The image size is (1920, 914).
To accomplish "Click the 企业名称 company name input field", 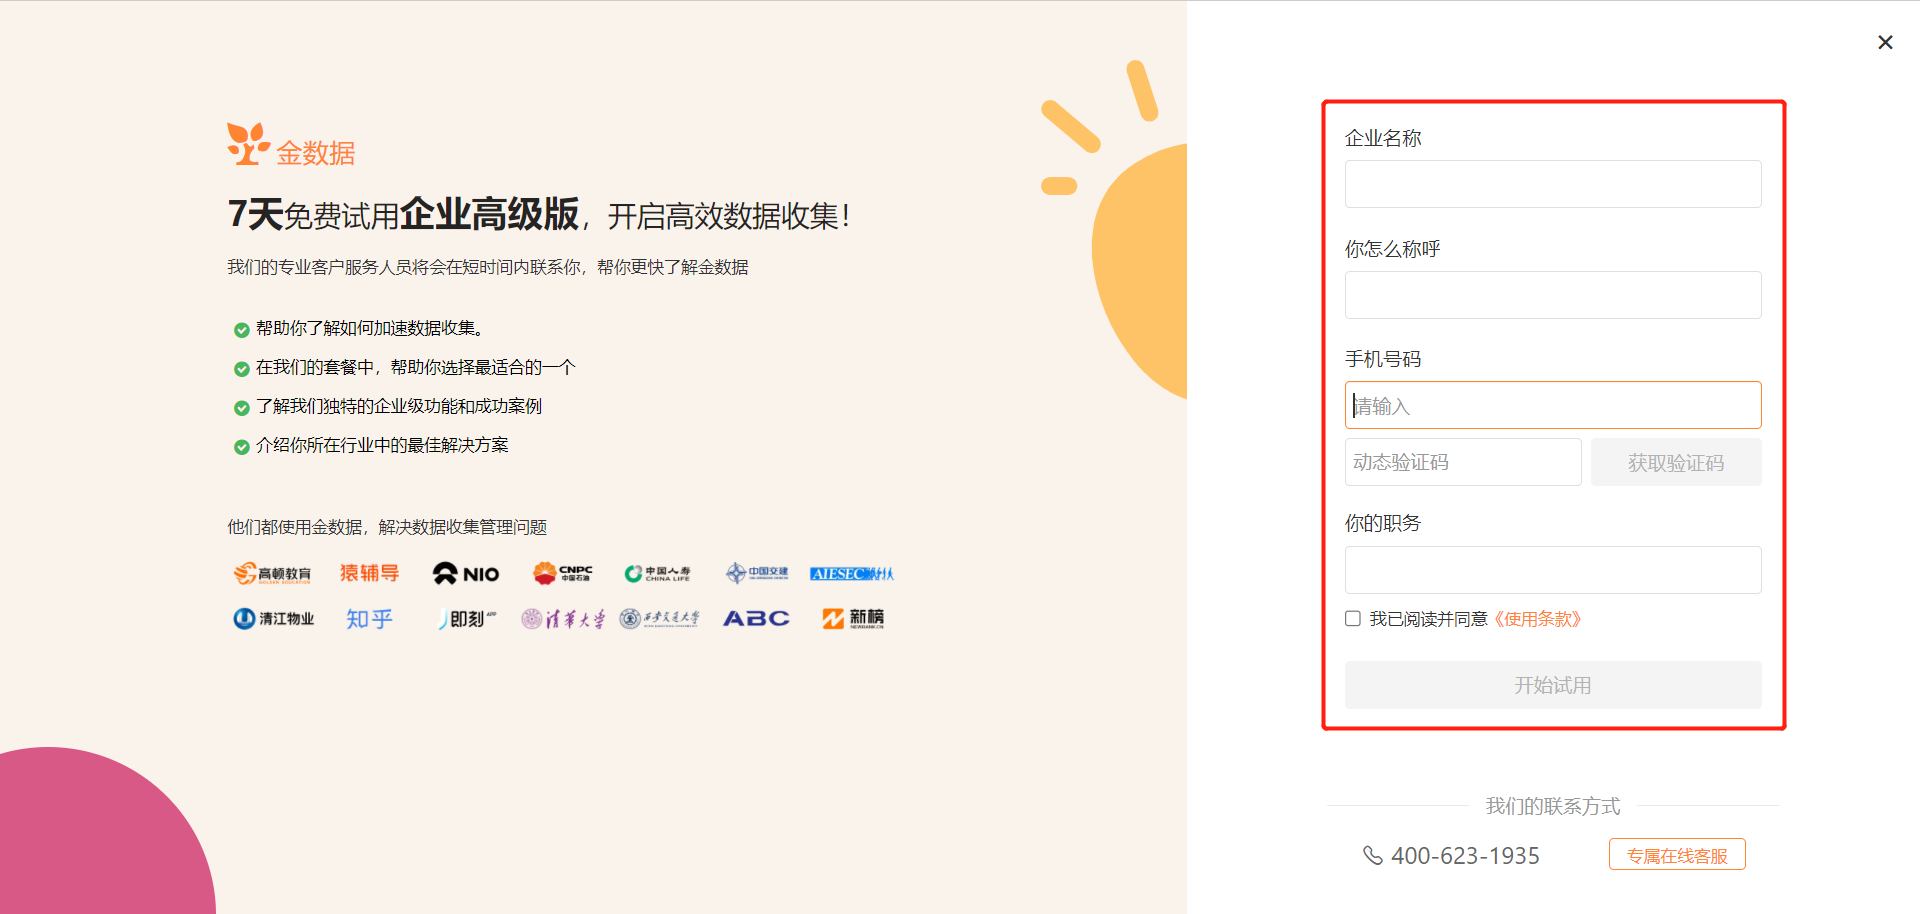I will (1553, 184).
